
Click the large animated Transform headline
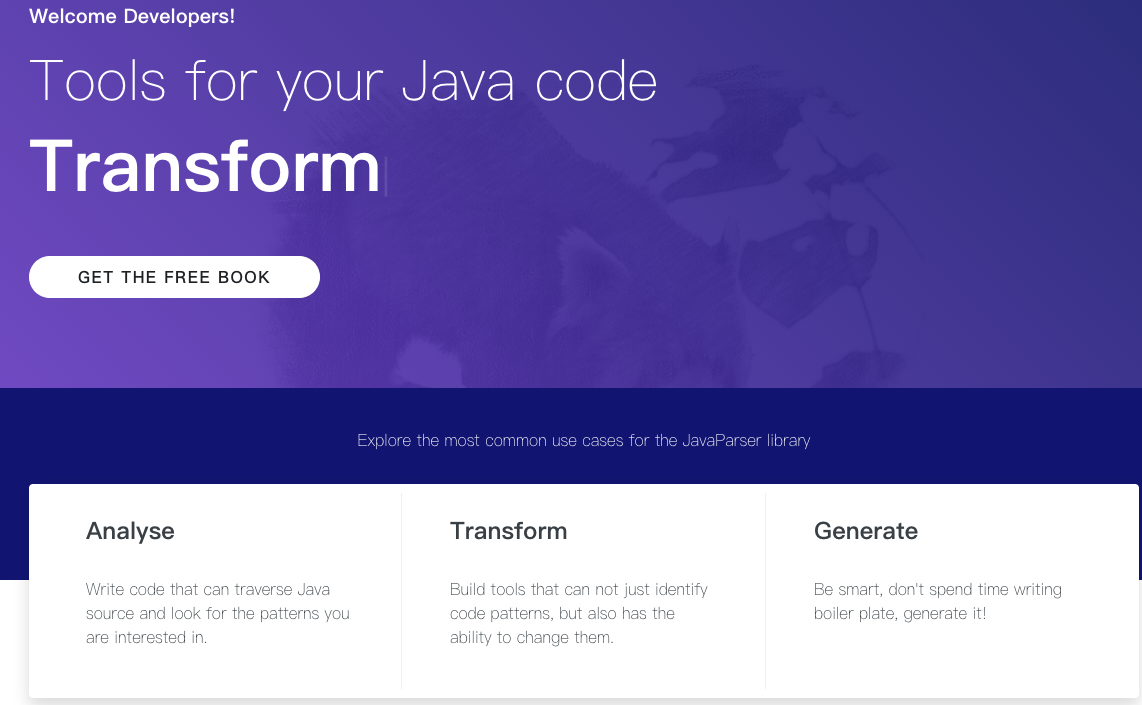(205, 166)
